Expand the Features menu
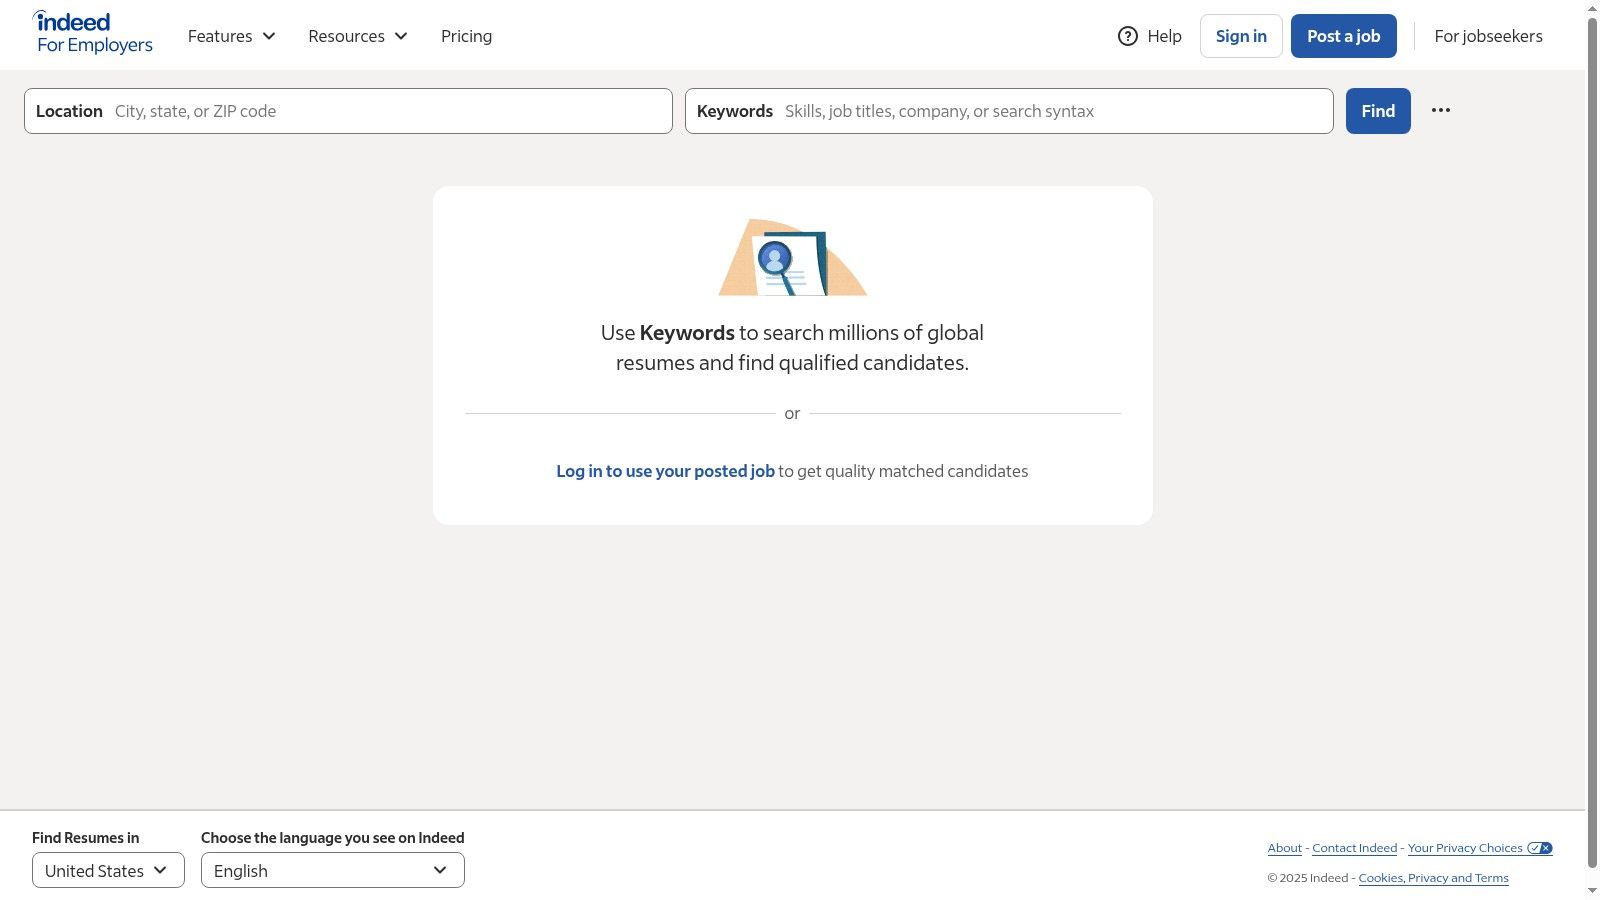Viewport: 1600px width, 900px height. tap(231, 36)
